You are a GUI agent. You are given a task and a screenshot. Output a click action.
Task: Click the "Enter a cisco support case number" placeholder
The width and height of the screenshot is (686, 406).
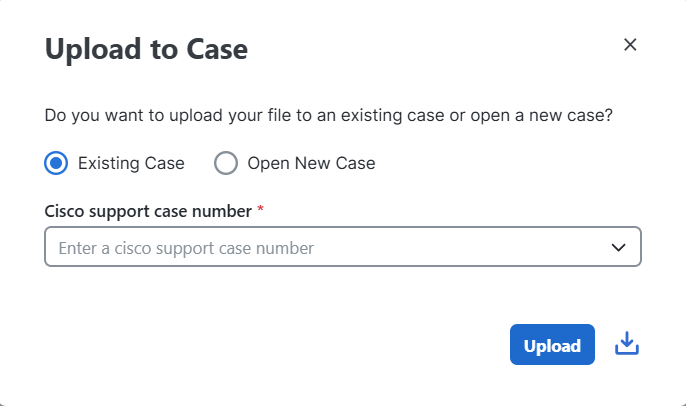(x=186, y=247)
